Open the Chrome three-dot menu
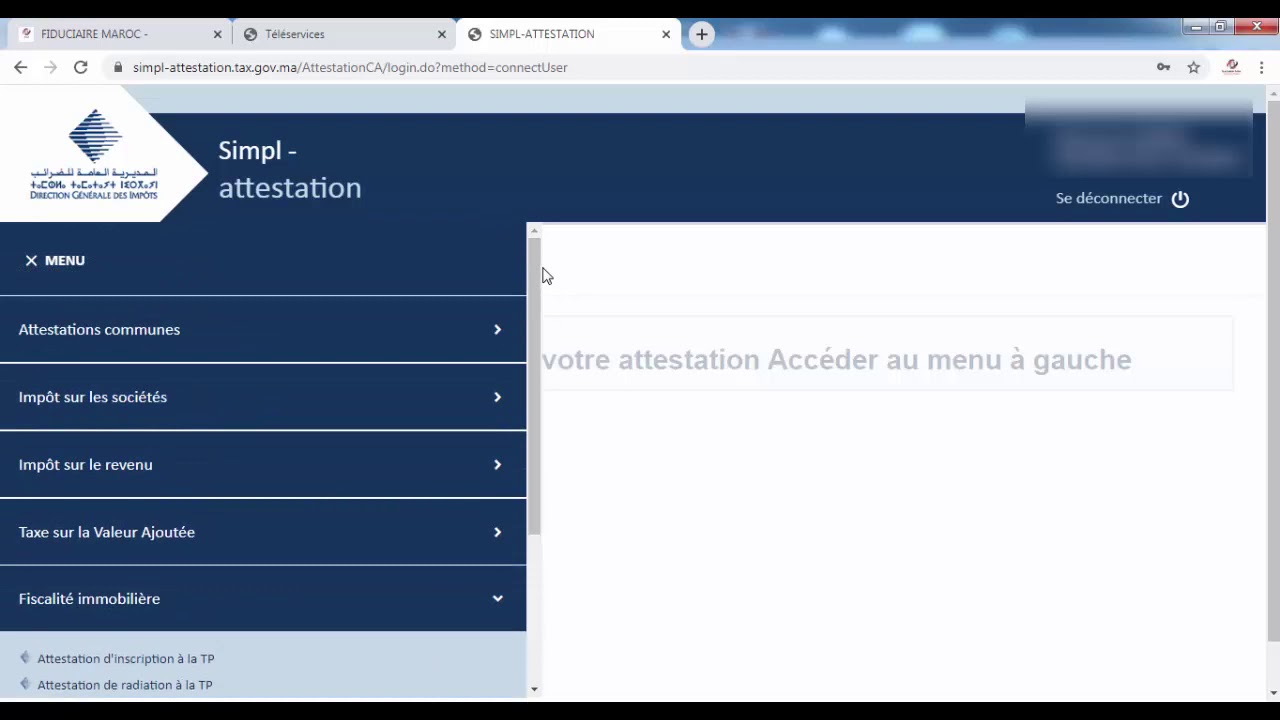 (x=1261, y=67)
